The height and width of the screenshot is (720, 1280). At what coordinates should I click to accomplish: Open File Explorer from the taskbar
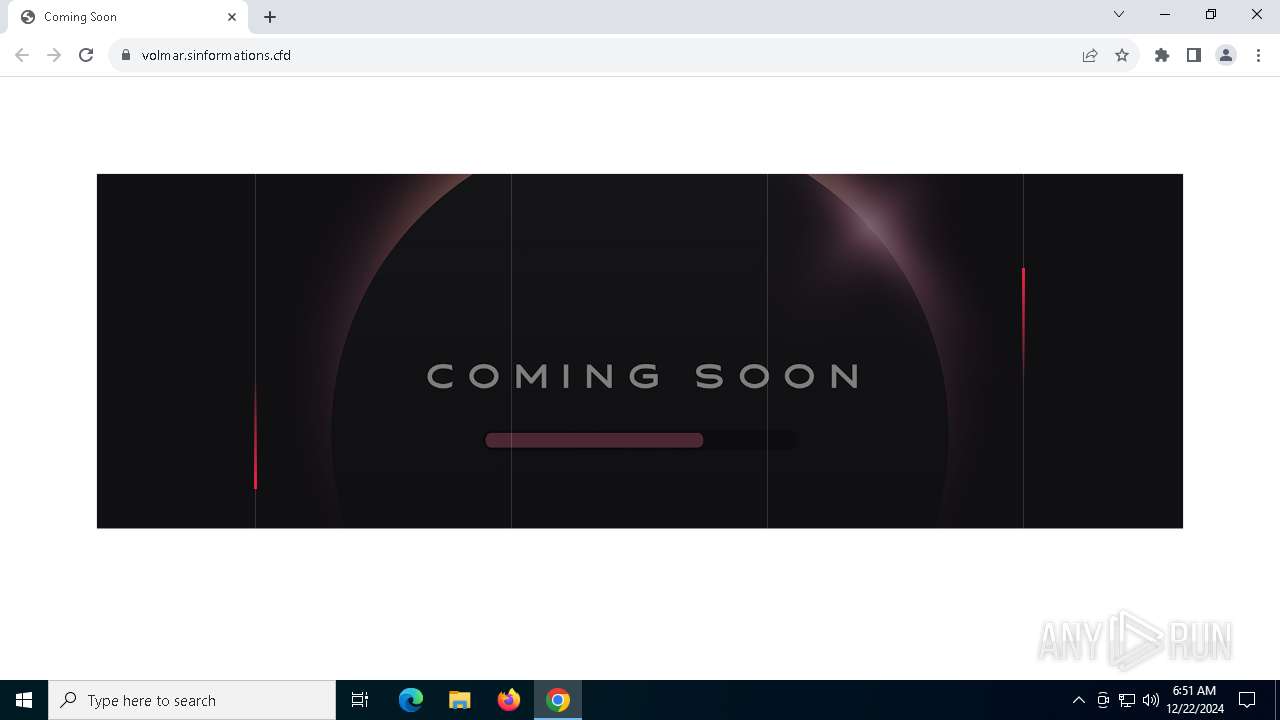[x=460, y=700]
